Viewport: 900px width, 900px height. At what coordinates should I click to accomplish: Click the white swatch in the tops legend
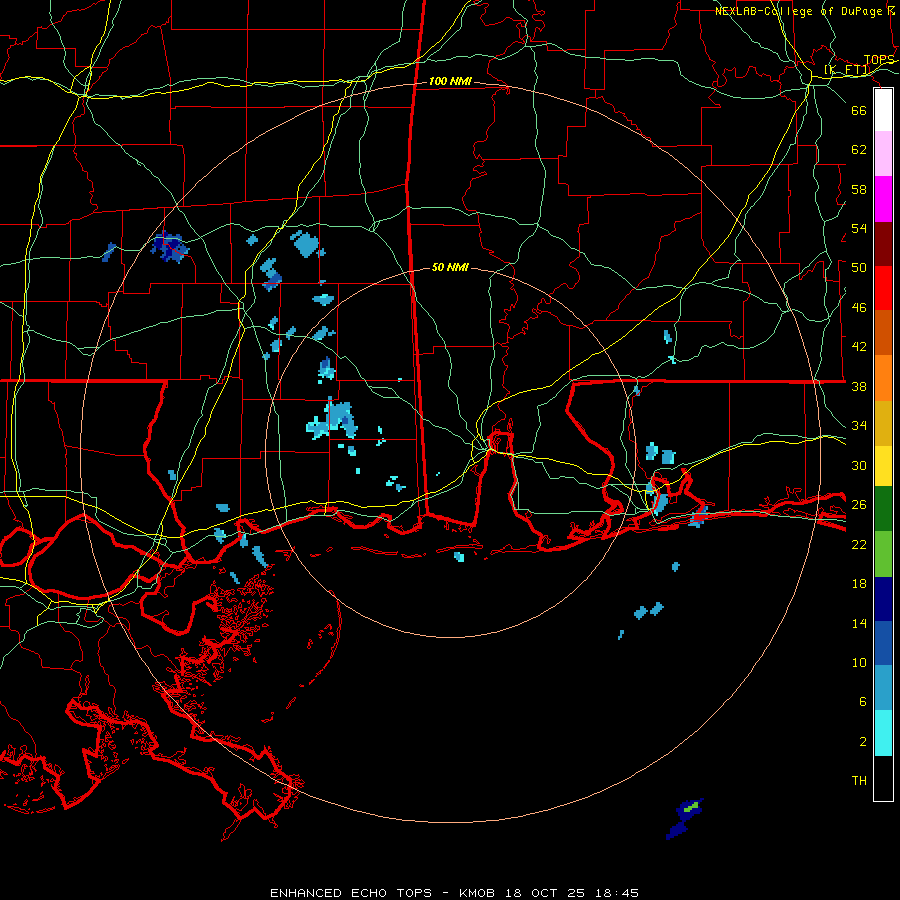pos(883,110)
